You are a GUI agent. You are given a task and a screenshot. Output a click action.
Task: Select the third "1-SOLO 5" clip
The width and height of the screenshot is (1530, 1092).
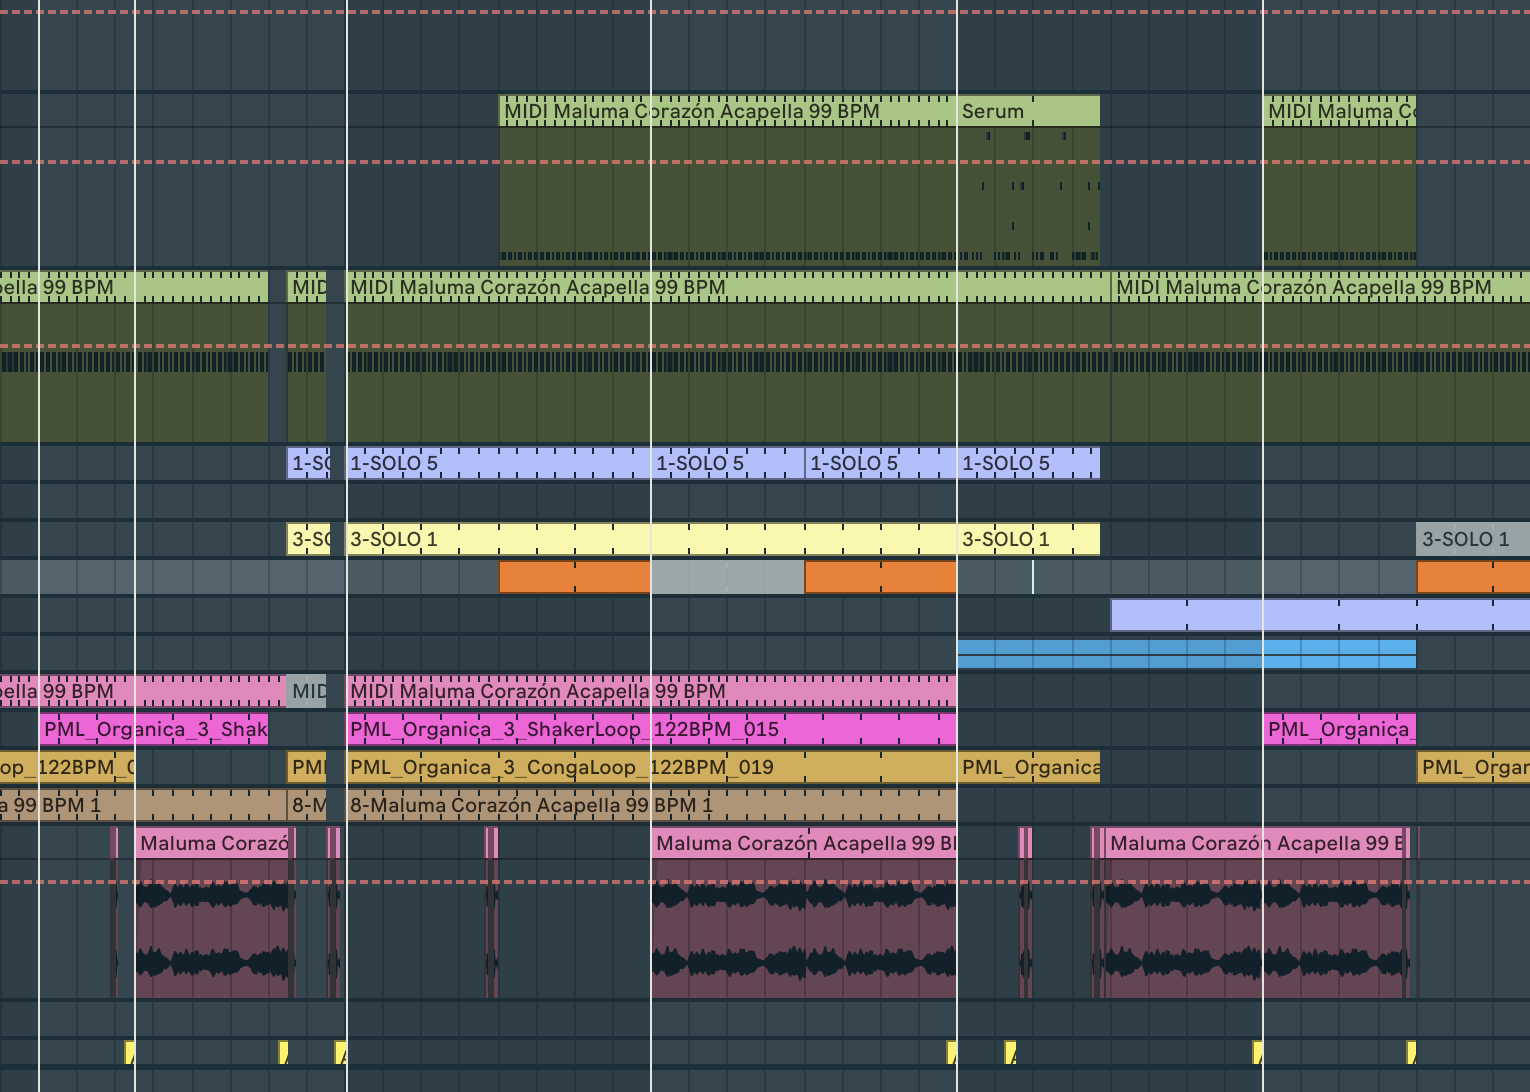click(881, 463)
